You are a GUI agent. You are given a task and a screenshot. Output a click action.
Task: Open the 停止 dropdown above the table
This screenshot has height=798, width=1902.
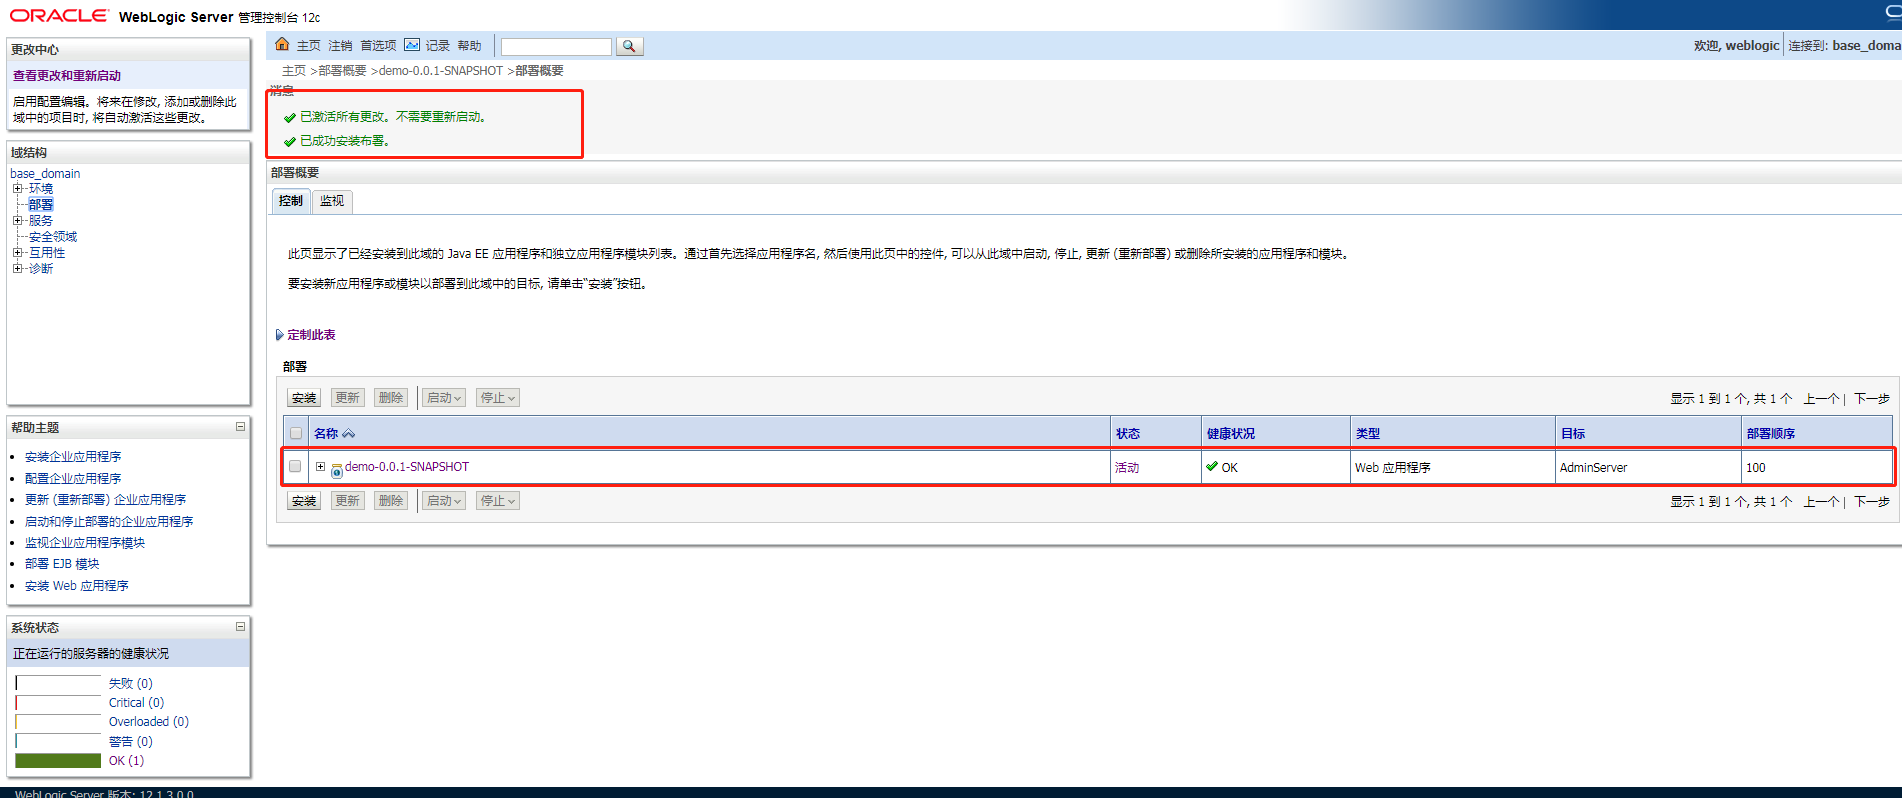pos(498,398)
